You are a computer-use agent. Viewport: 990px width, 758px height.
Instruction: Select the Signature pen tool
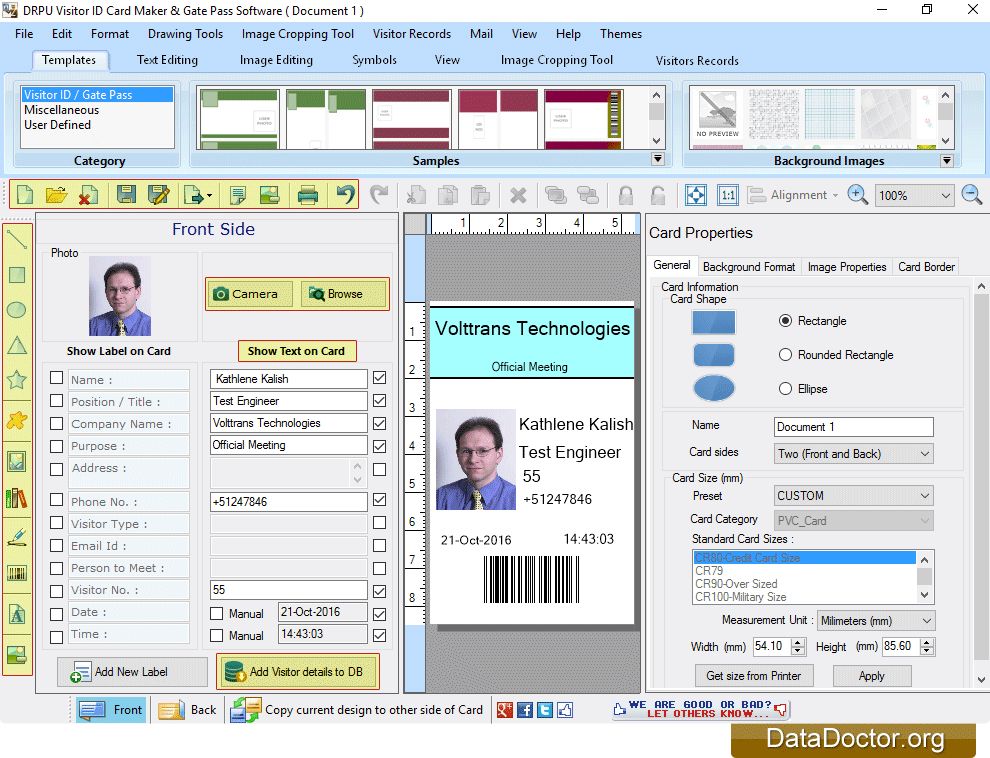16,536
